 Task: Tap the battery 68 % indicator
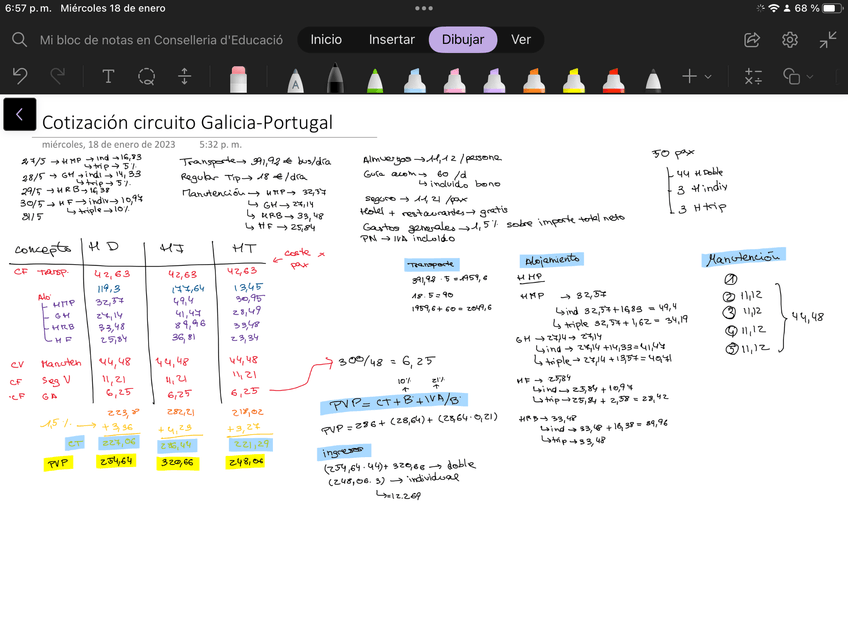(816, 8)
